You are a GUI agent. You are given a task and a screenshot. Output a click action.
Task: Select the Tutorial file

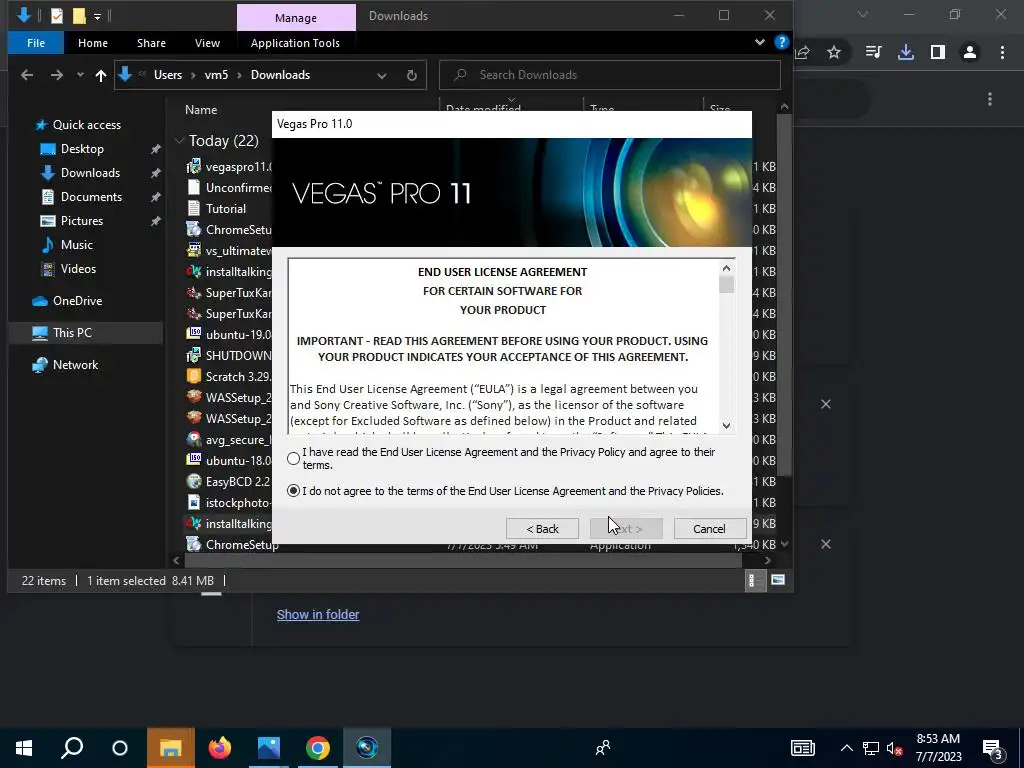(x=225, y=208)
